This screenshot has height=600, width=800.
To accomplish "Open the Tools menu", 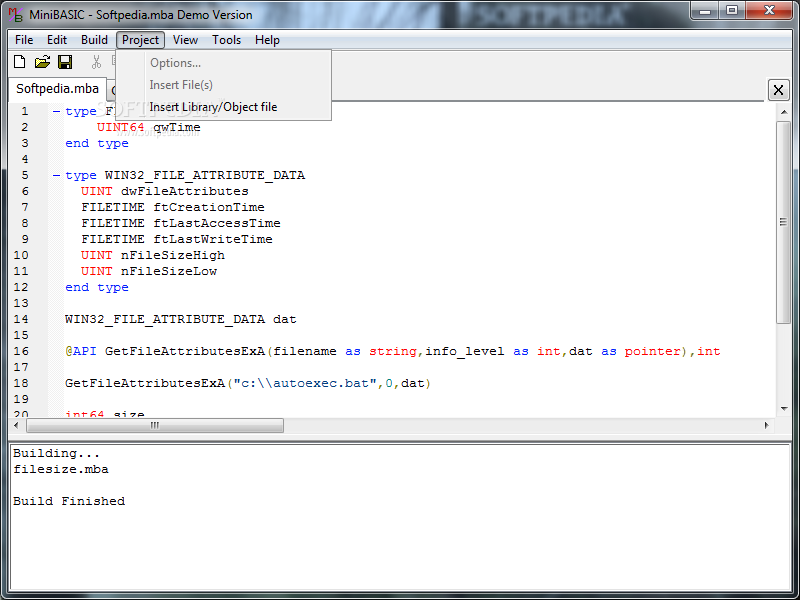I will (227, 40).
